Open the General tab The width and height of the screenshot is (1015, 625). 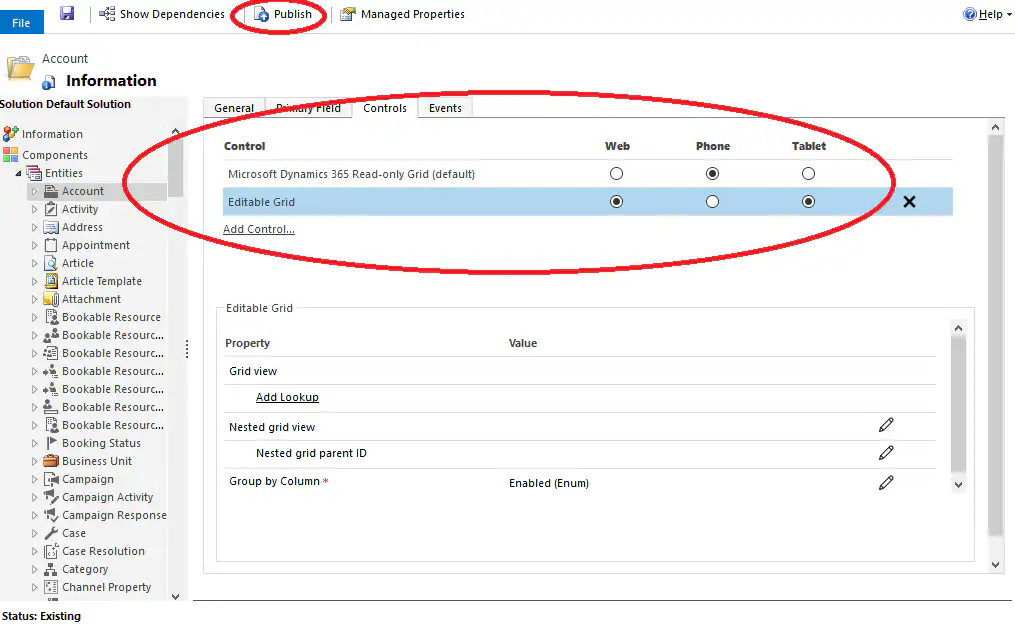point(233,107)
